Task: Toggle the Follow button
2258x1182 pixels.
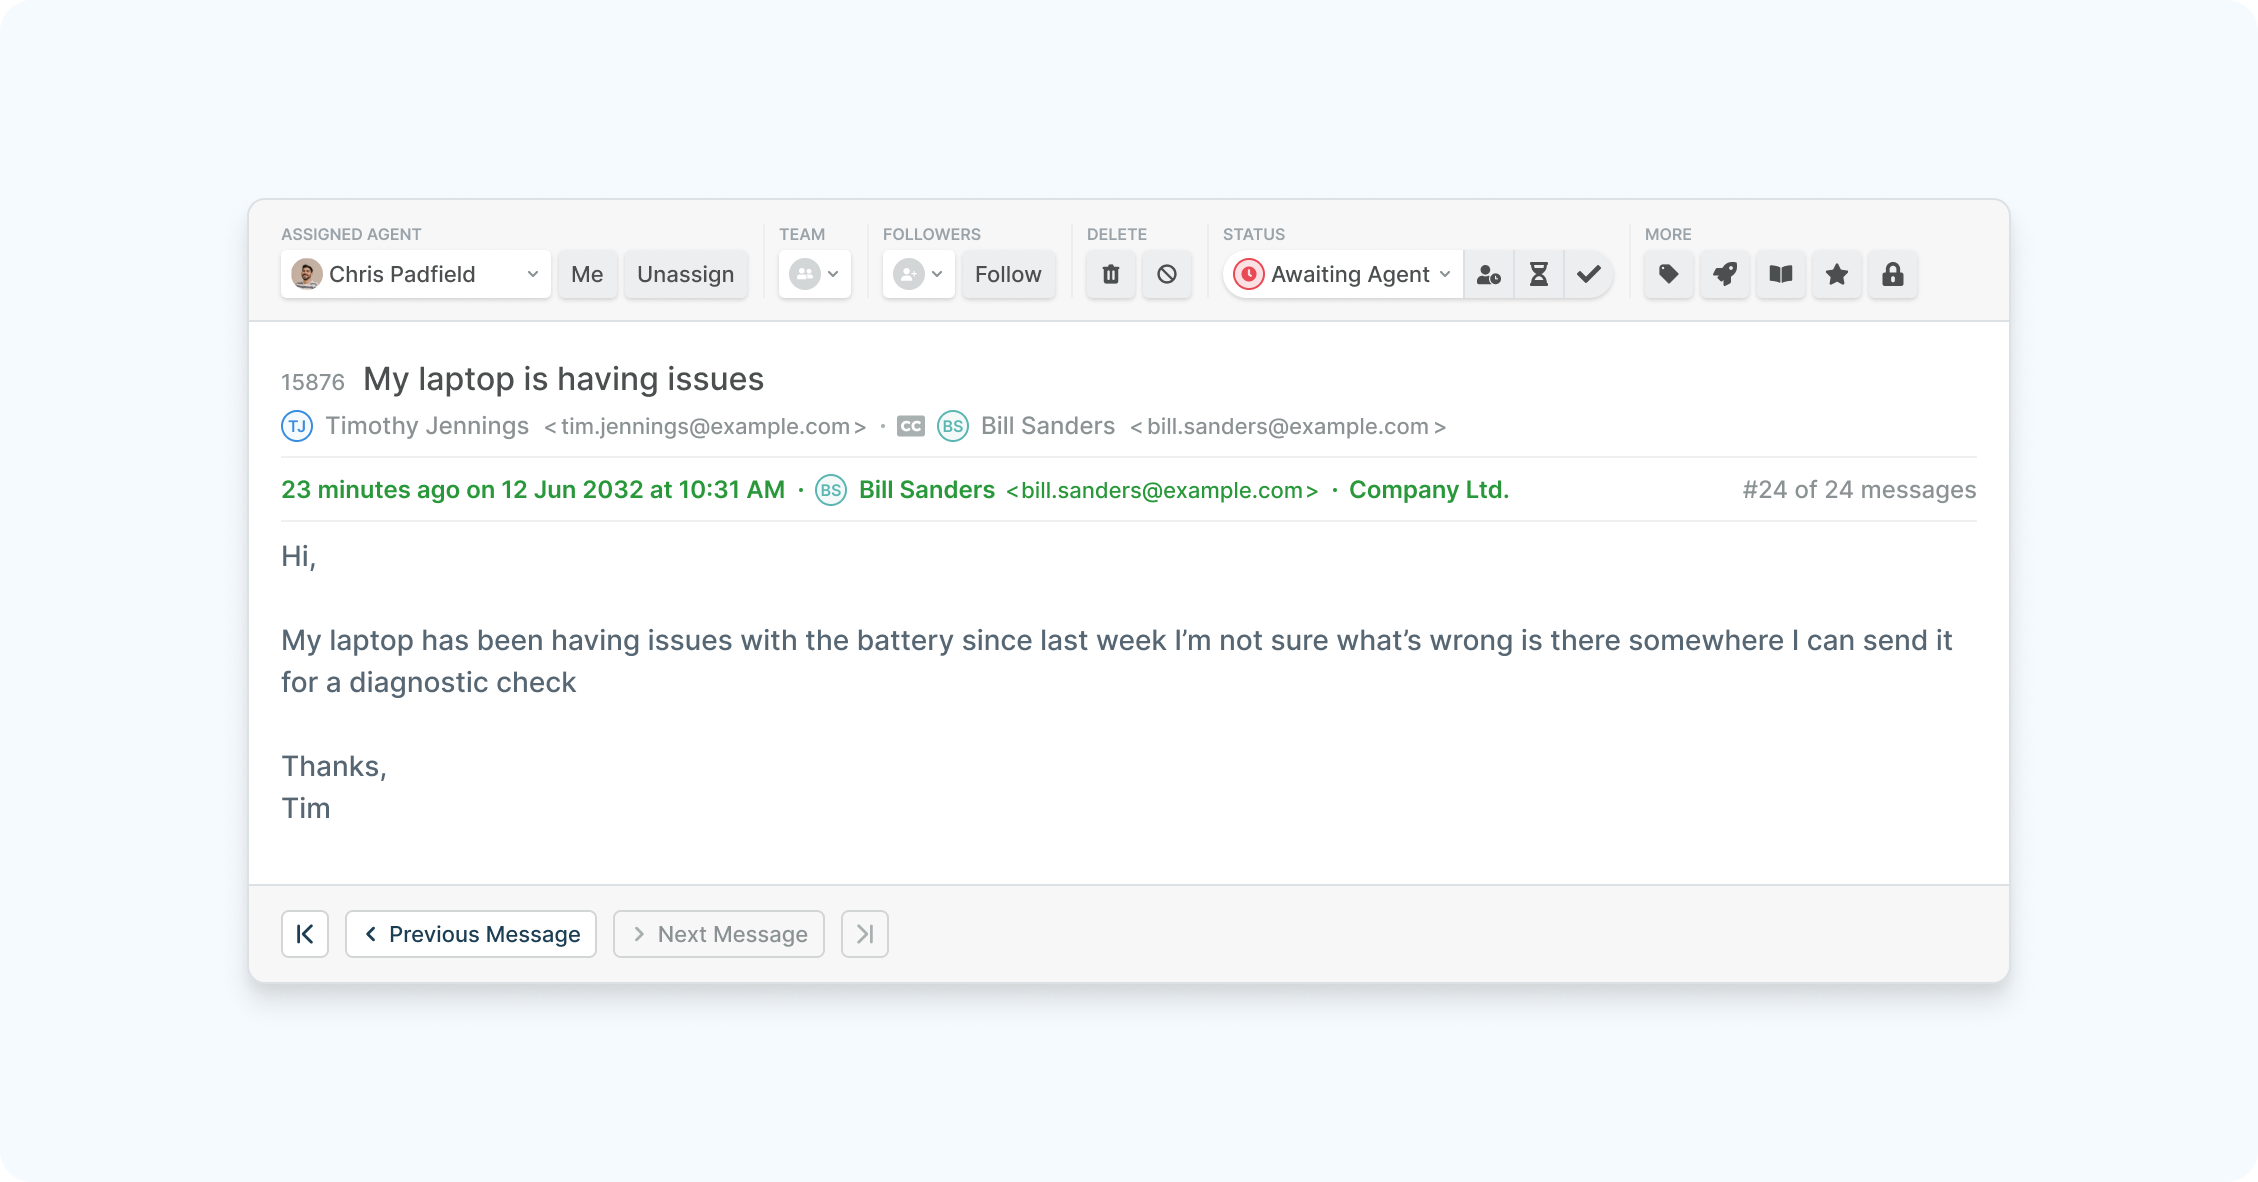Action: 1007,274
